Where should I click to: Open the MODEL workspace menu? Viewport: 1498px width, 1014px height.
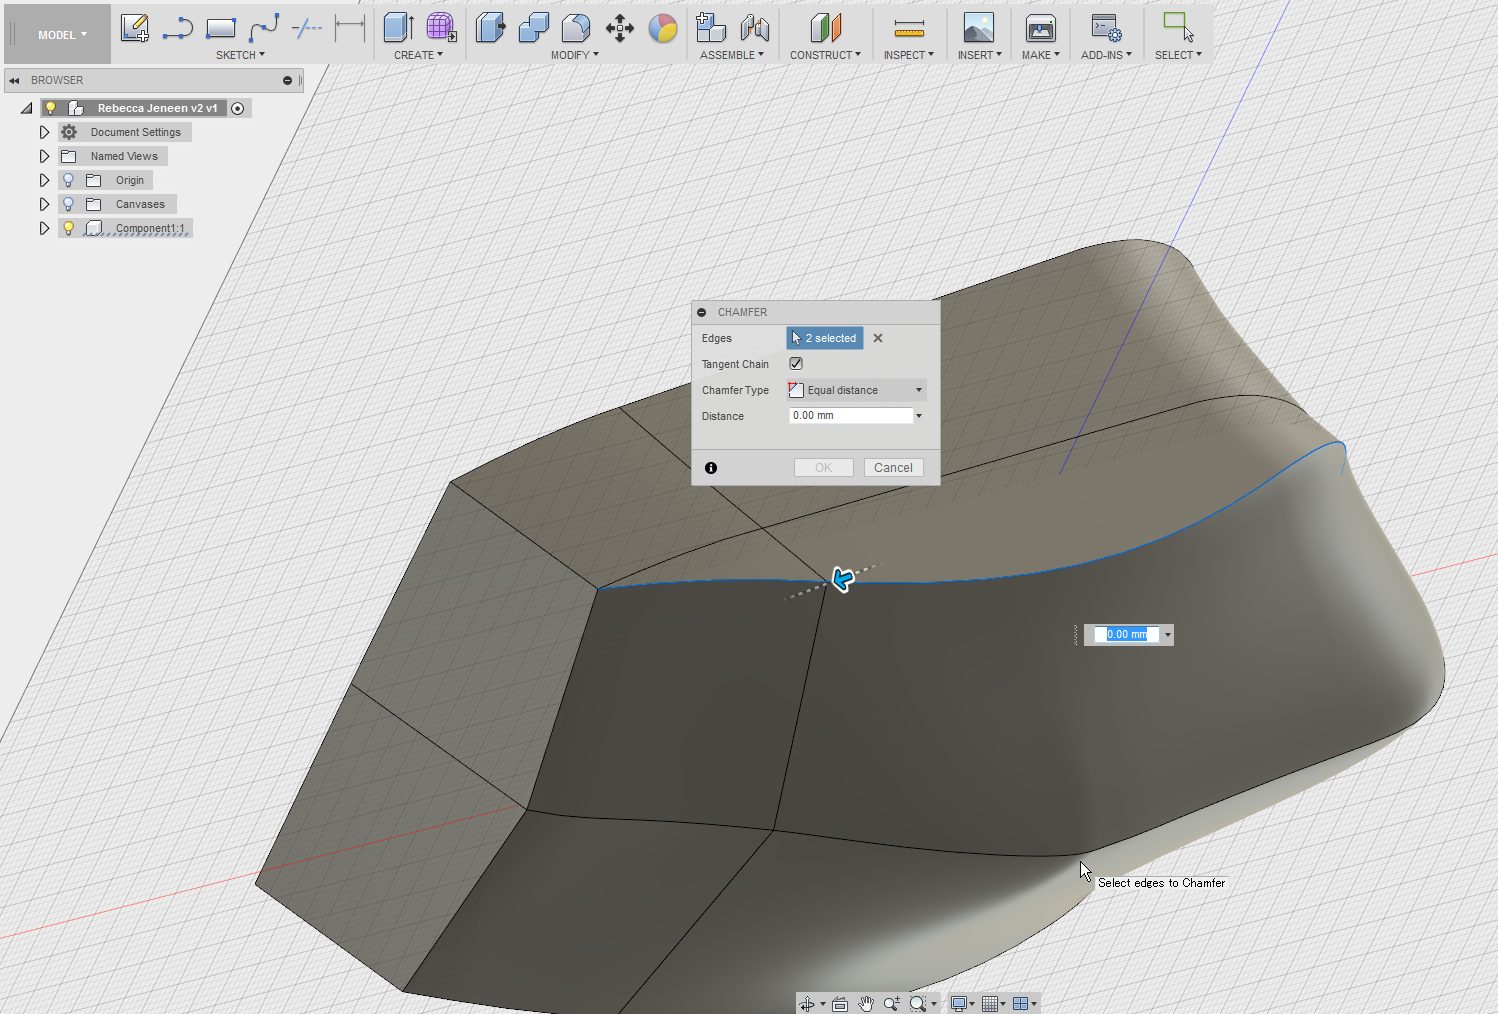pyautogui.click(x=57, y=33)
